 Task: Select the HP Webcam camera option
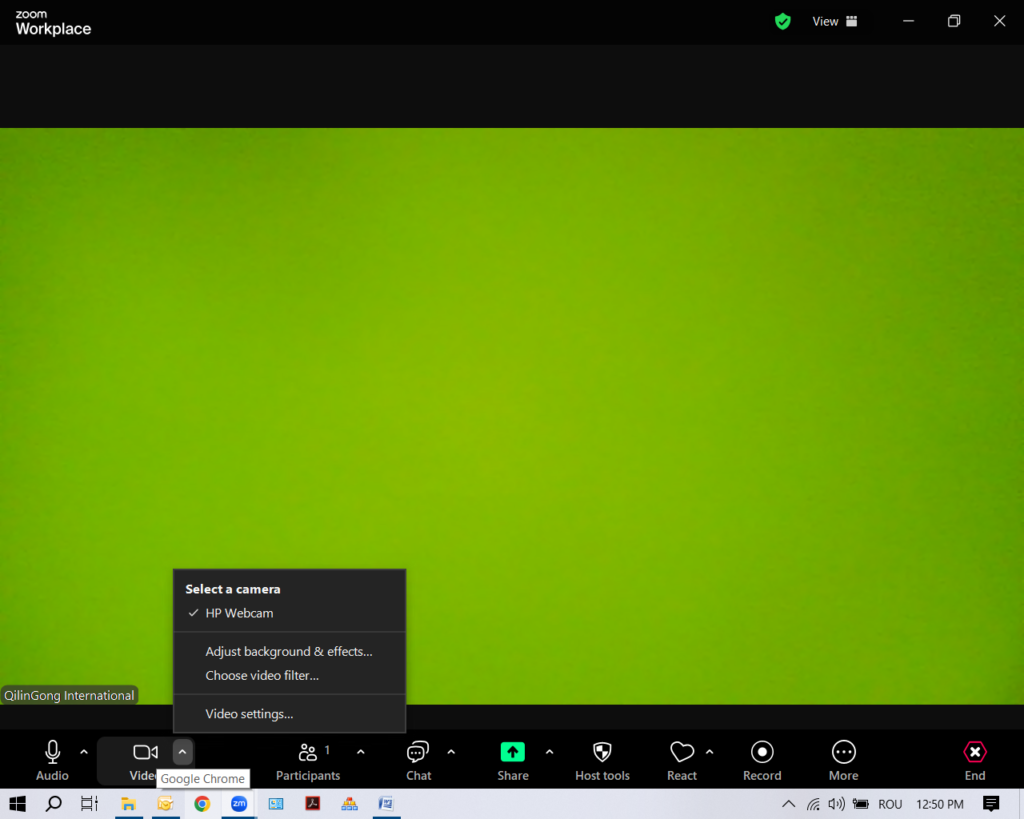tap(239, 613)
